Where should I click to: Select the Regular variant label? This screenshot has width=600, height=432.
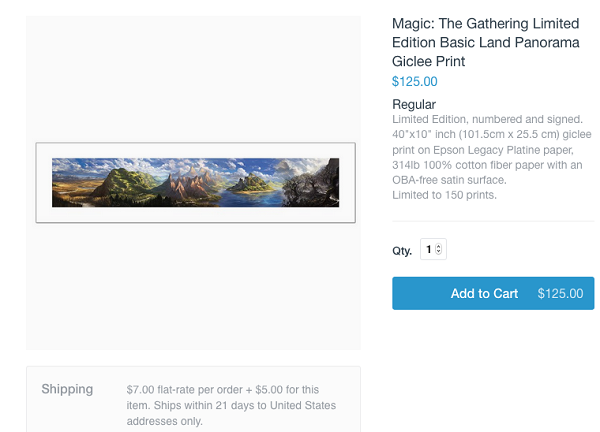414,104
